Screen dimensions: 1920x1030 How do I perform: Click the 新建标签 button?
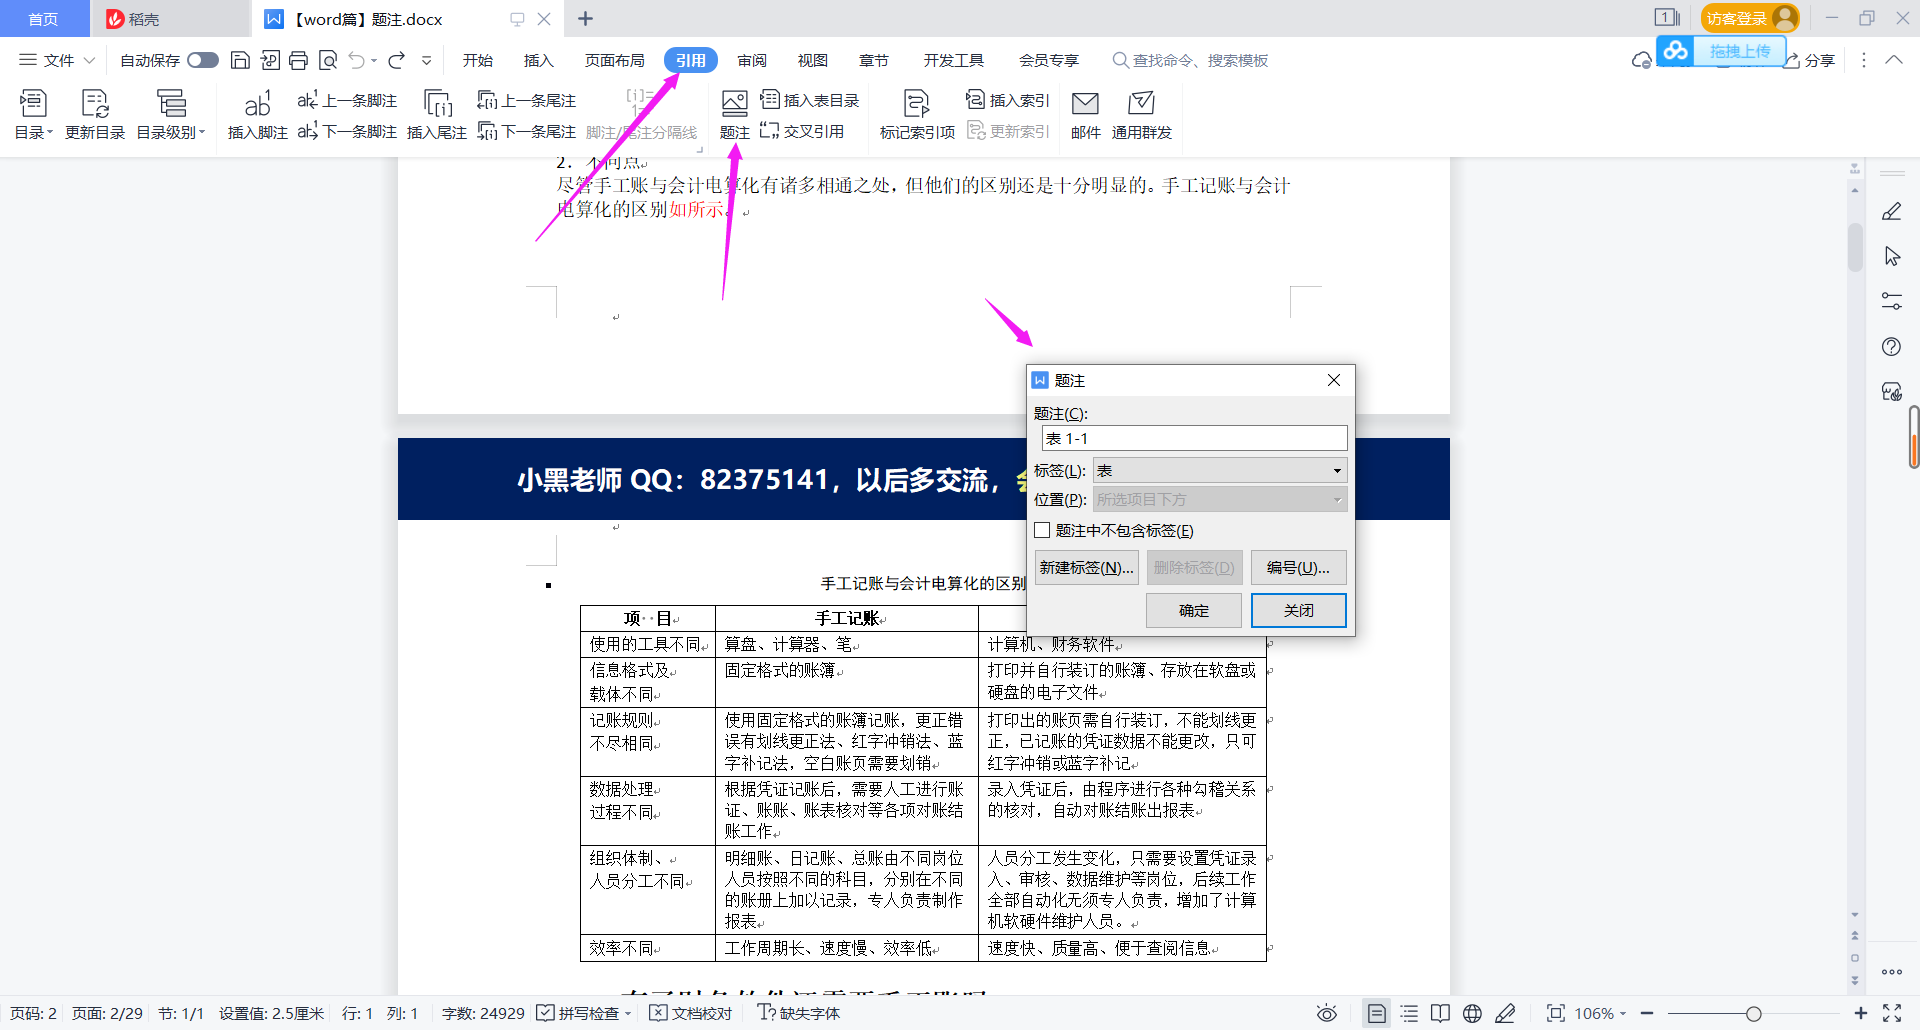coord(1085,567)
